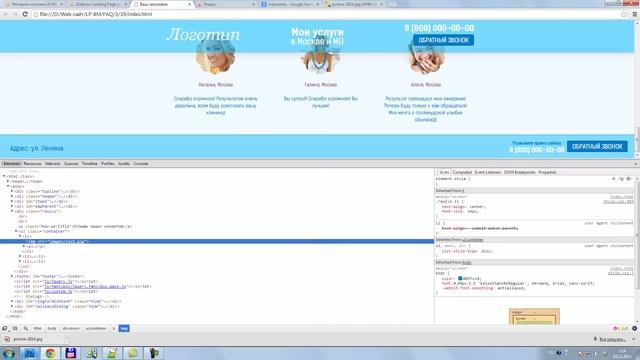640x360 pixels.
Task: Open download item picture-2014.jpg dropdown arrow
Action: coord(67,339)
